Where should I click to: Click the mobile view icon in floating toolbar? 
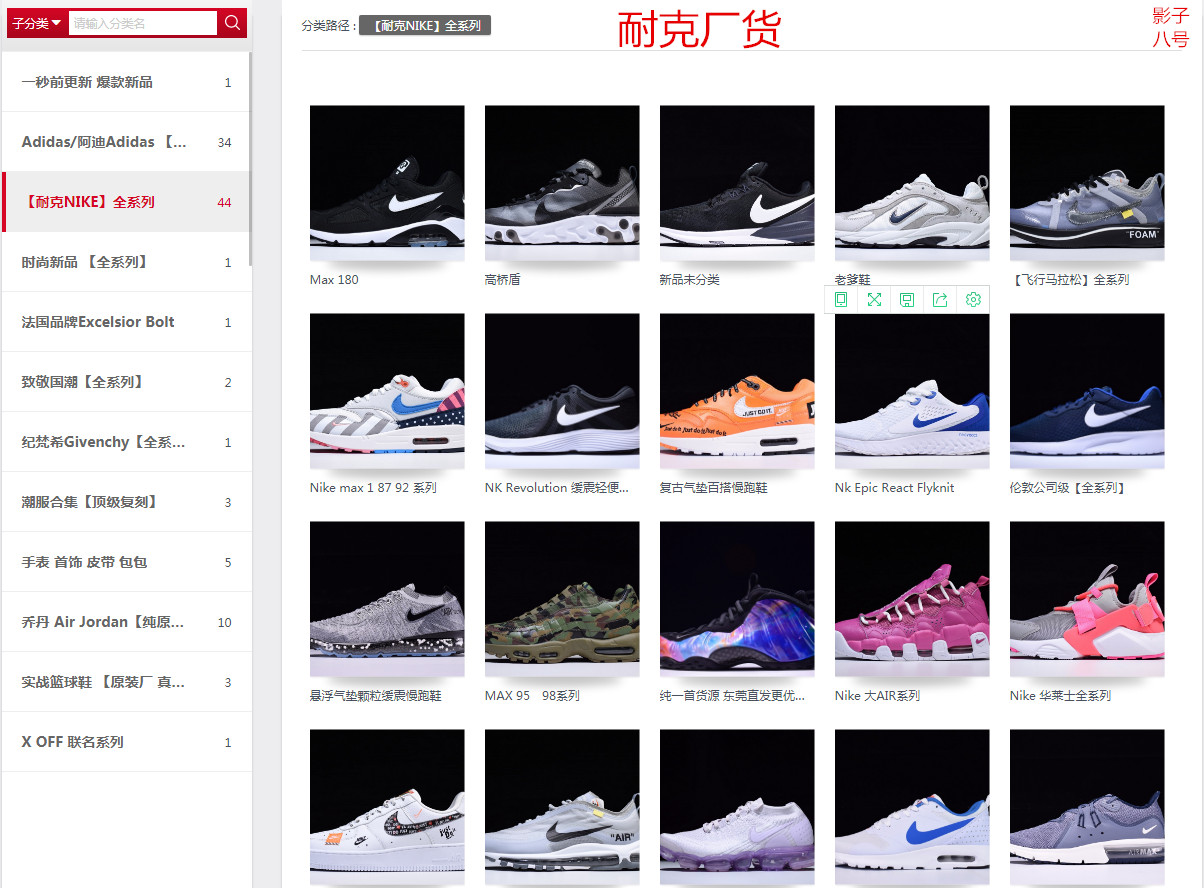841,300
